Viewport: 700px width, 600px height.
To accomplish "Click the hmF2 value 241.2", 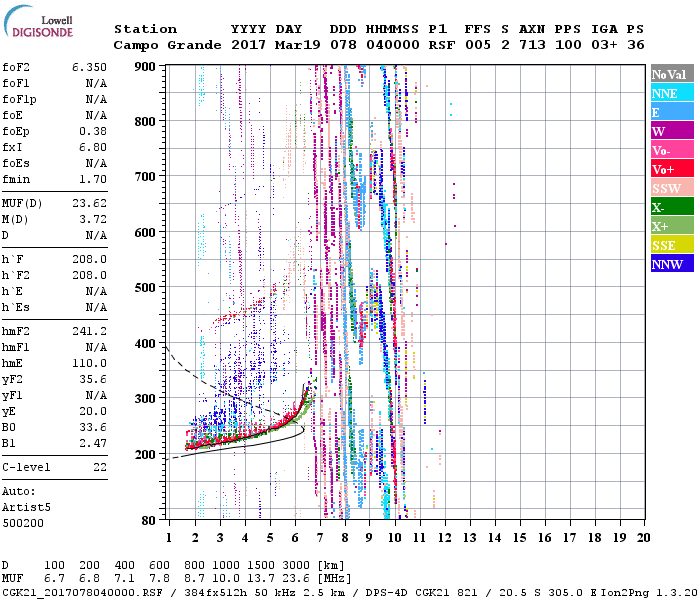I will point(89,329).
